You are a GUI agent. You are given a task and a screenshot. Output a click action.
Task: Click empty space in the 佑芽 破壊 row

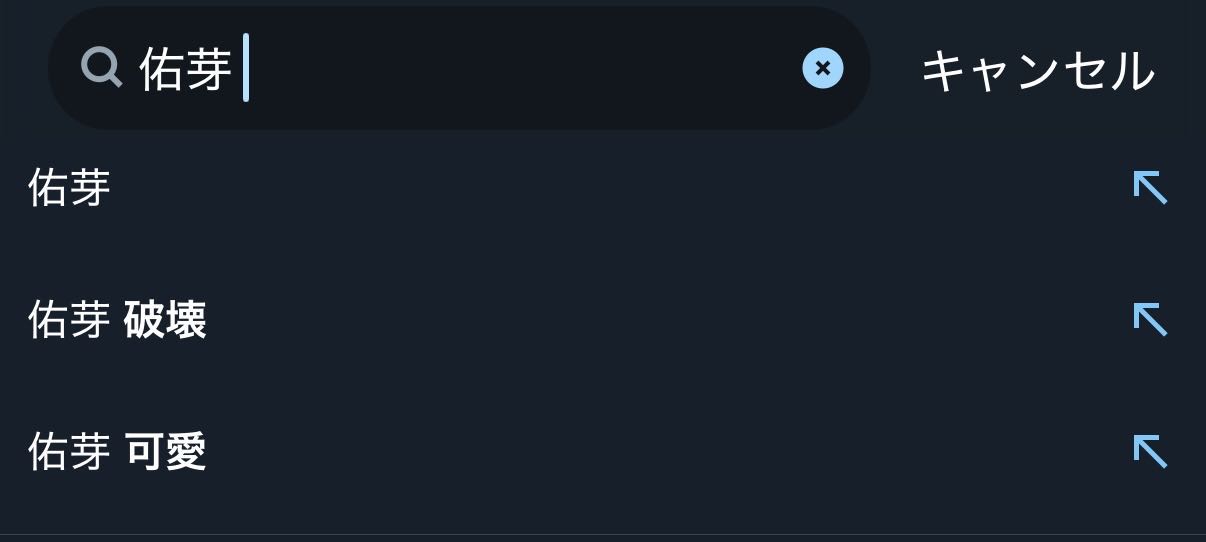[650, 321]
